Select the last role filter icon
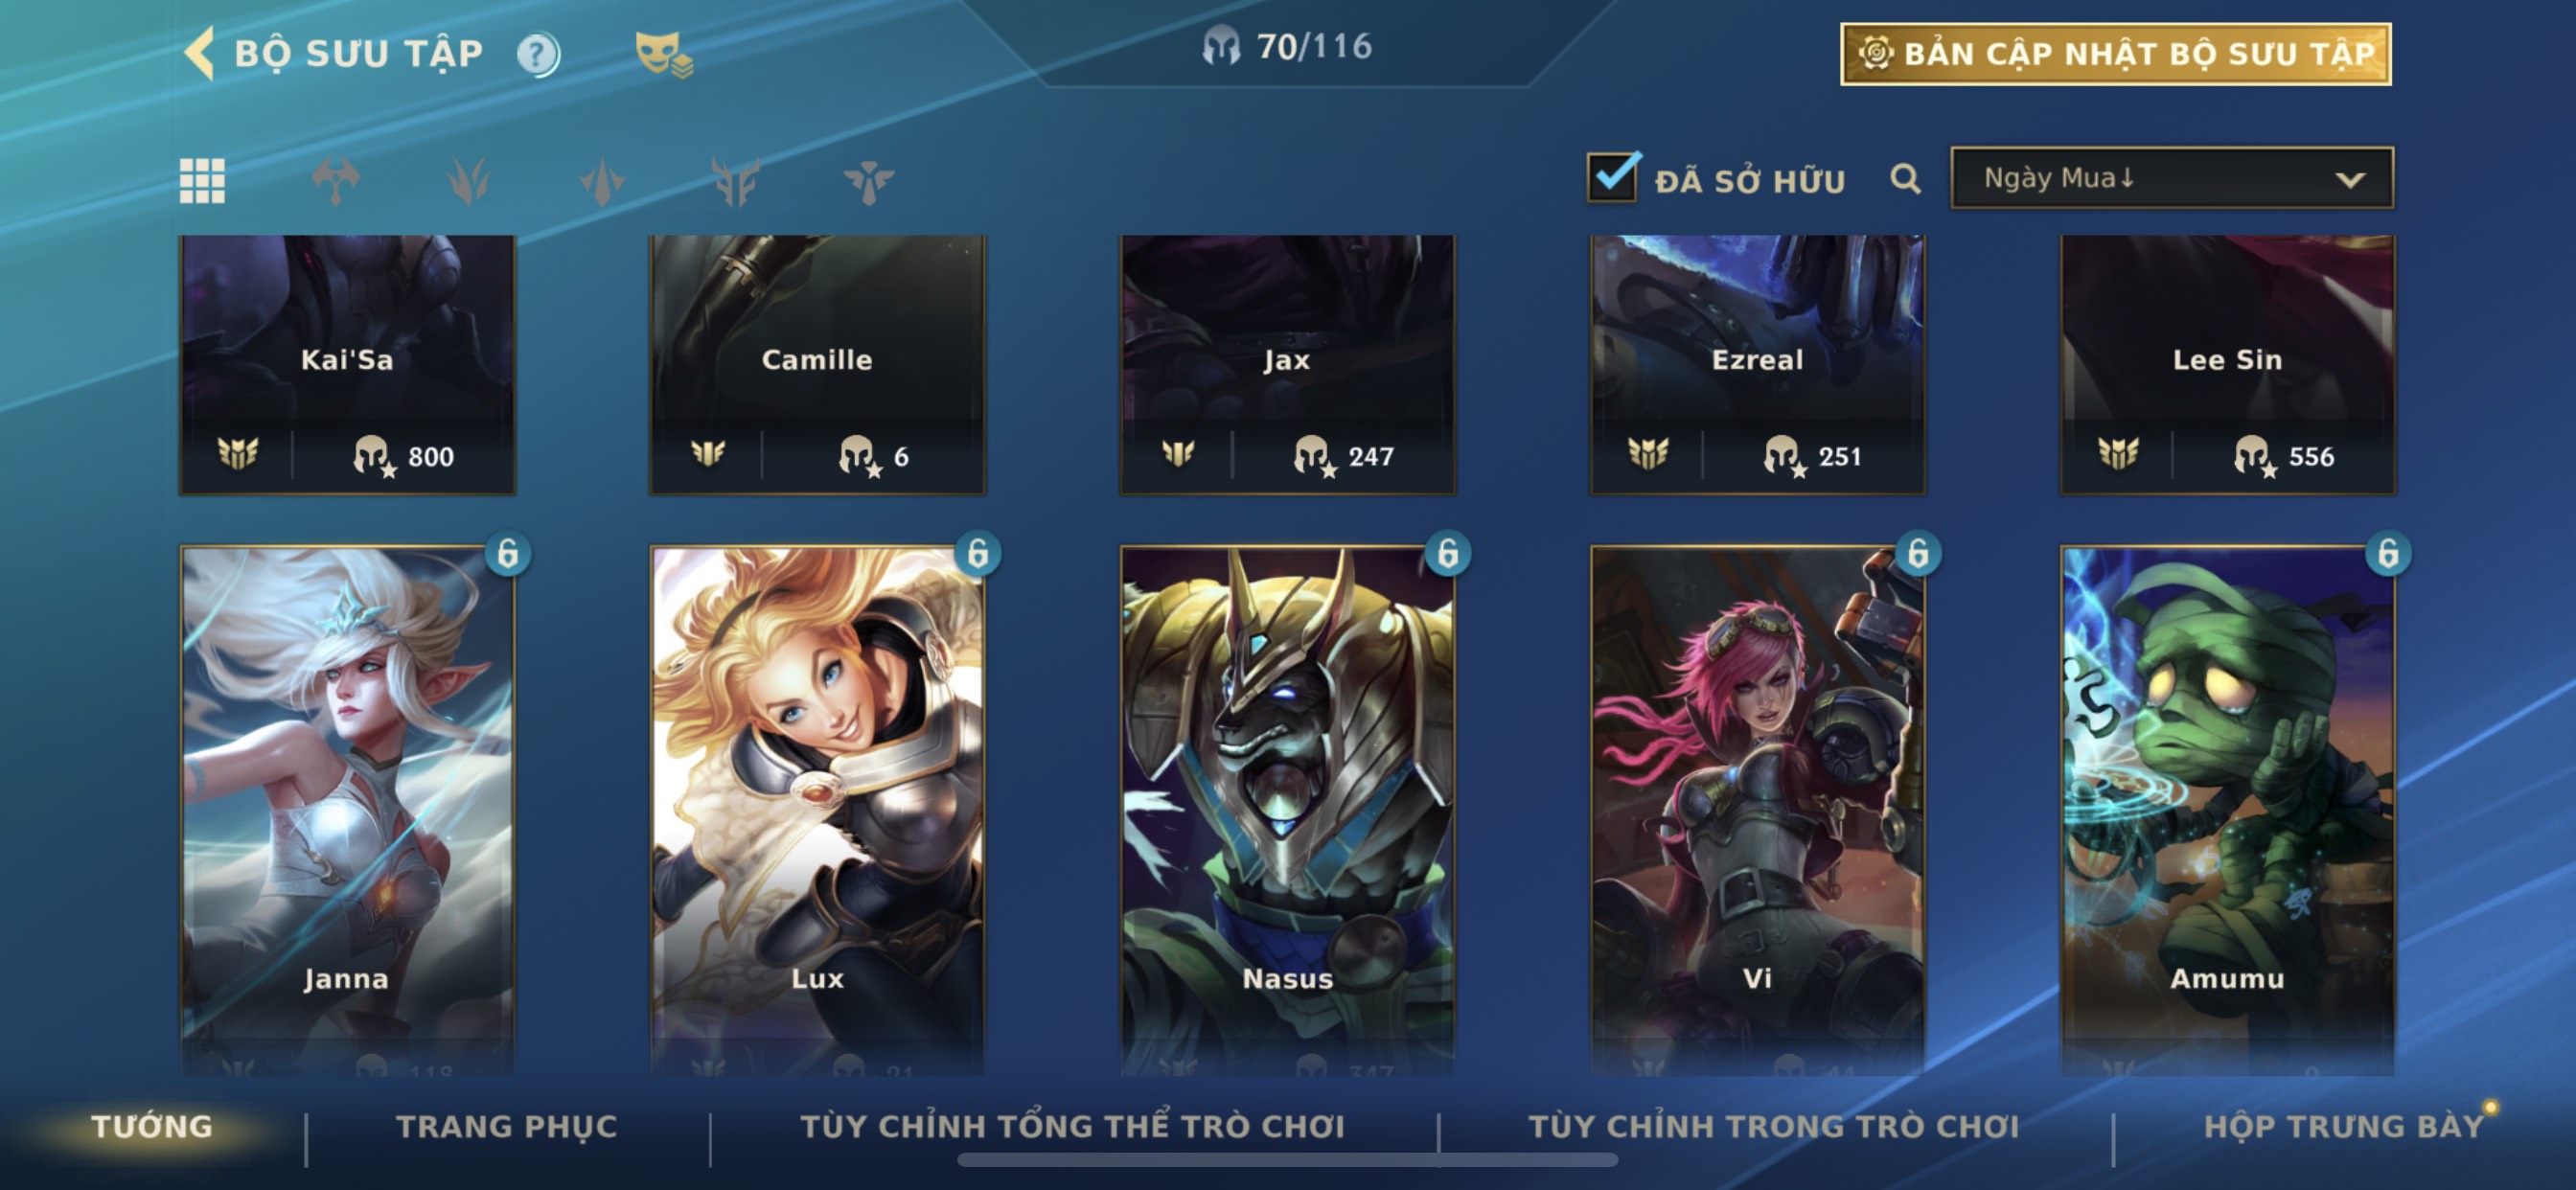This screenshot has height=1190, width=2576. point(868,181)
